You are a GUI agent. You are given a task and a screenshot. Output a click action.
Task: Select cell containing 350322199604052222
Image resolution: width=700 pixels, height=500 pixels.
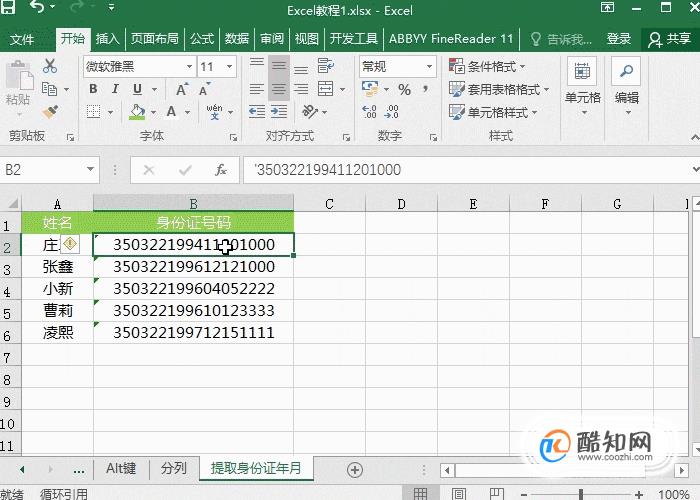193,288
